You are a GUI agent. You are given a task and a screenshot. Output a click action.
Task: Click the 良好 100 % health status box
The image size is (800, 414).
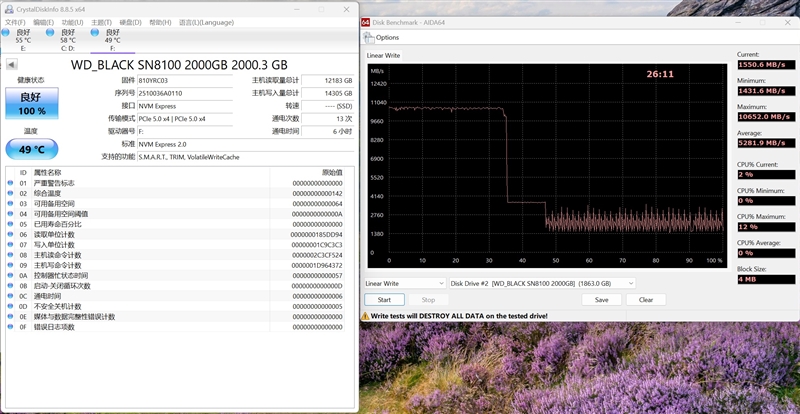point(32,103)
